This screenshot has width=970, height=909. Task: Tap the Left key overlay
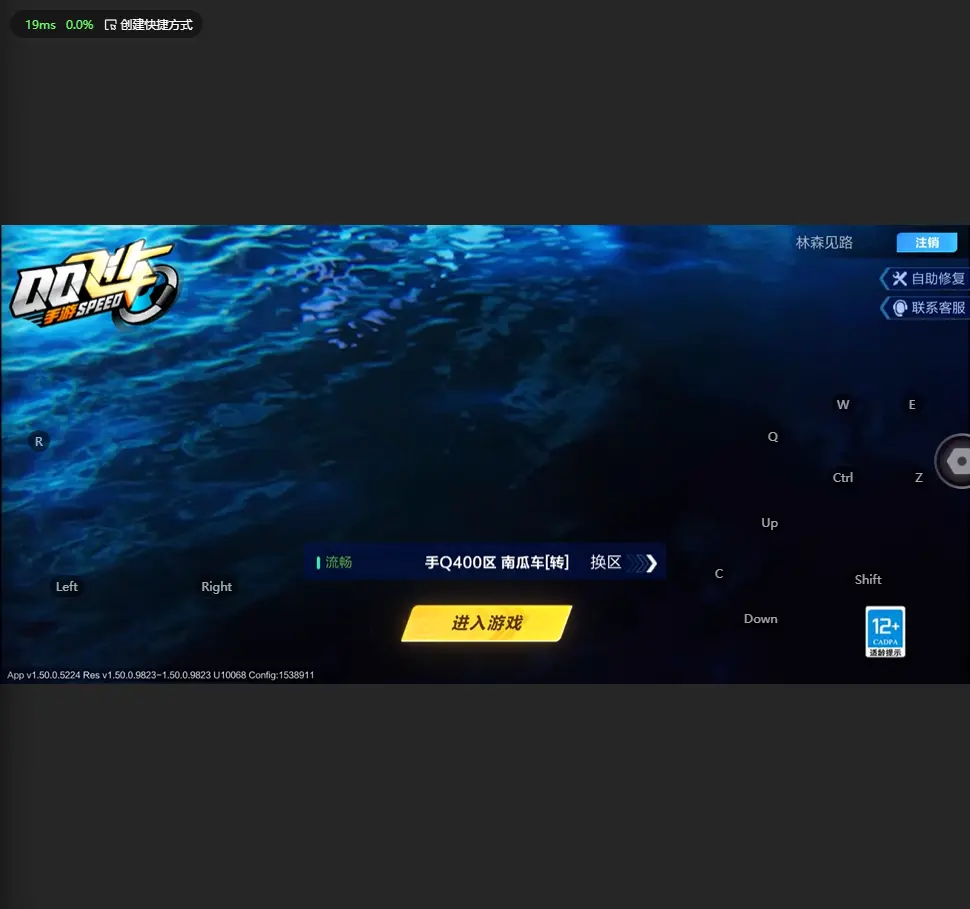67,587
